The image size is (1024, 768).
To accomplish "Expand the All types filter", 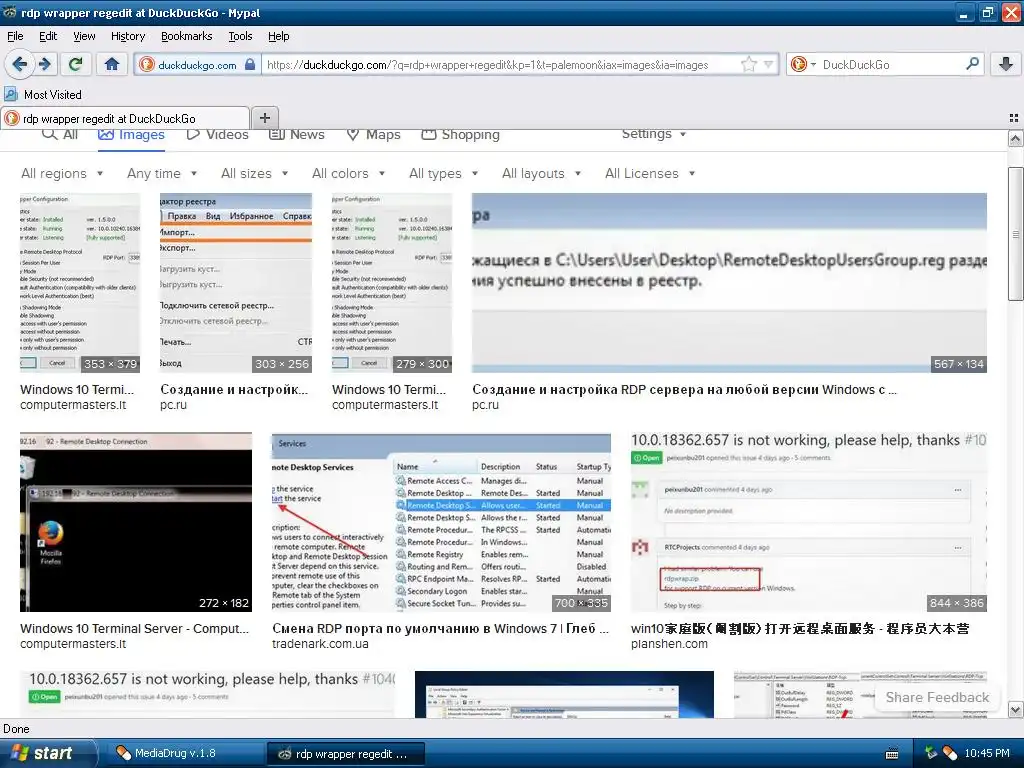I will click(x=443, y=173).
